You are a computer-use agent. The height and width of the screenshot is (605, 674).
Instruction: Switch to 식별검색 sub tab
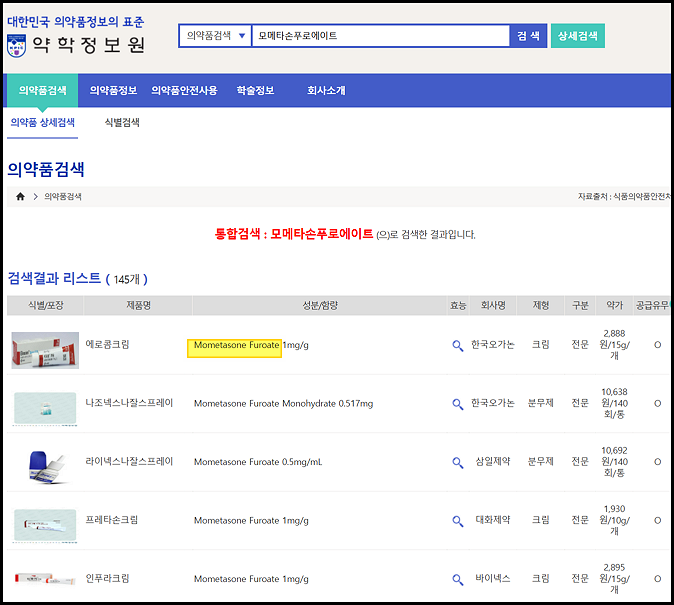click(122, 123)
